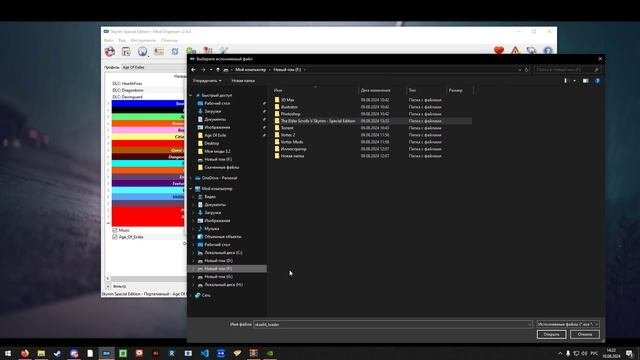Select the Photoshop folder
The width and height of the screenshot is (640, 360).
[x=291, y=114]
